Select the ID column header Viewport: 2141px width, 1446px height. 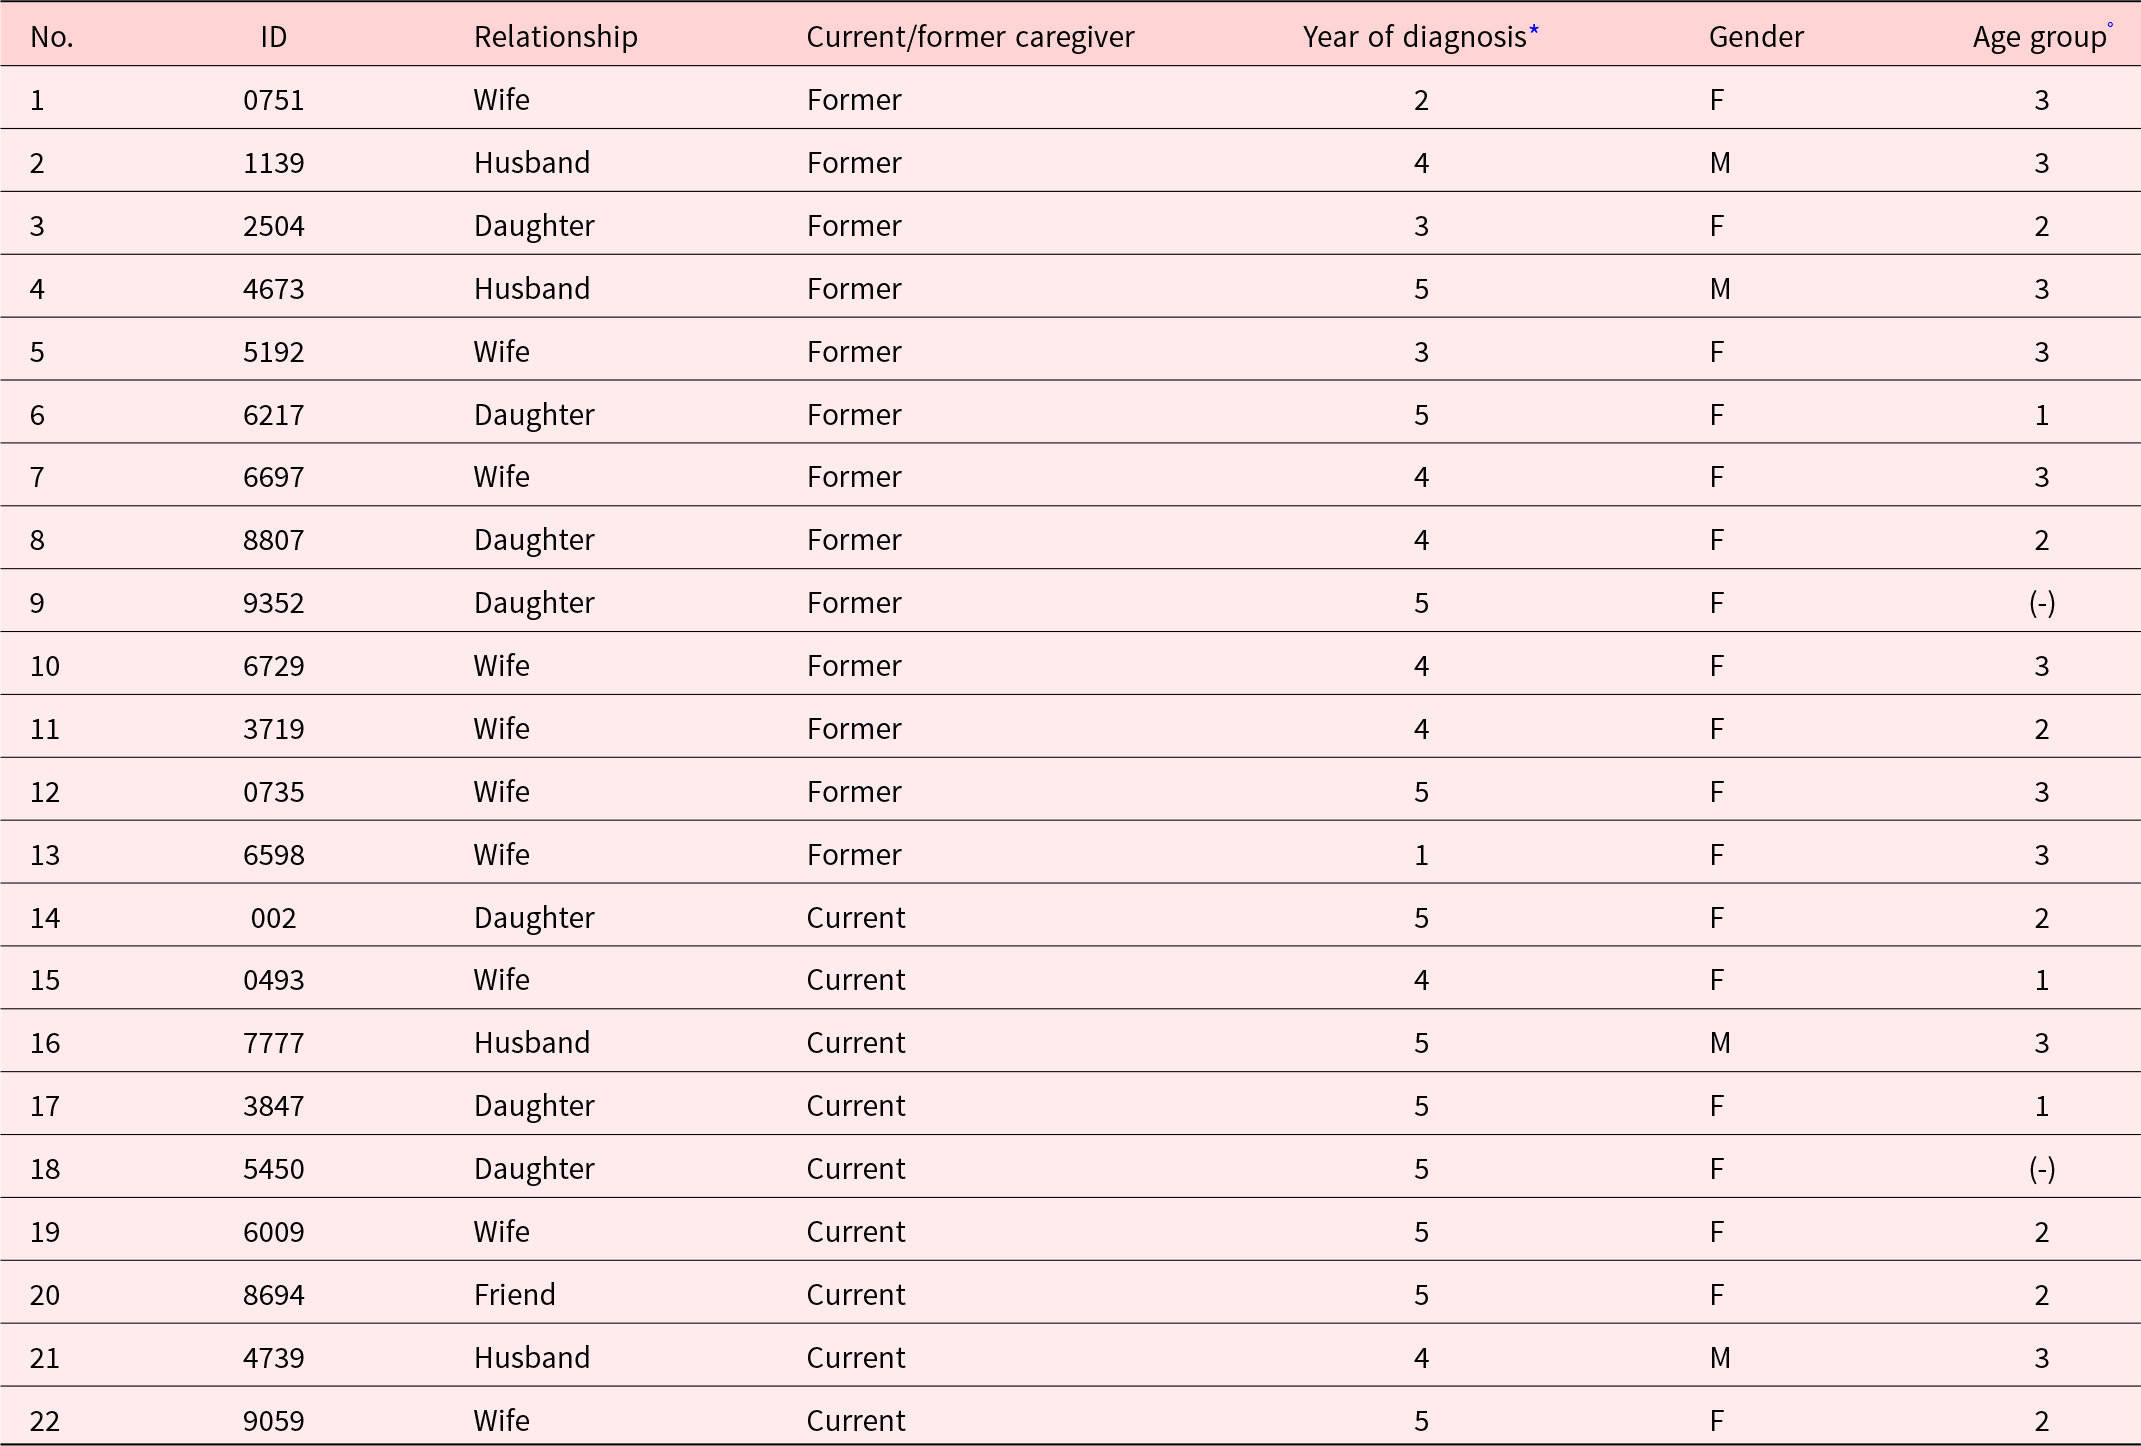click(273, 37)
